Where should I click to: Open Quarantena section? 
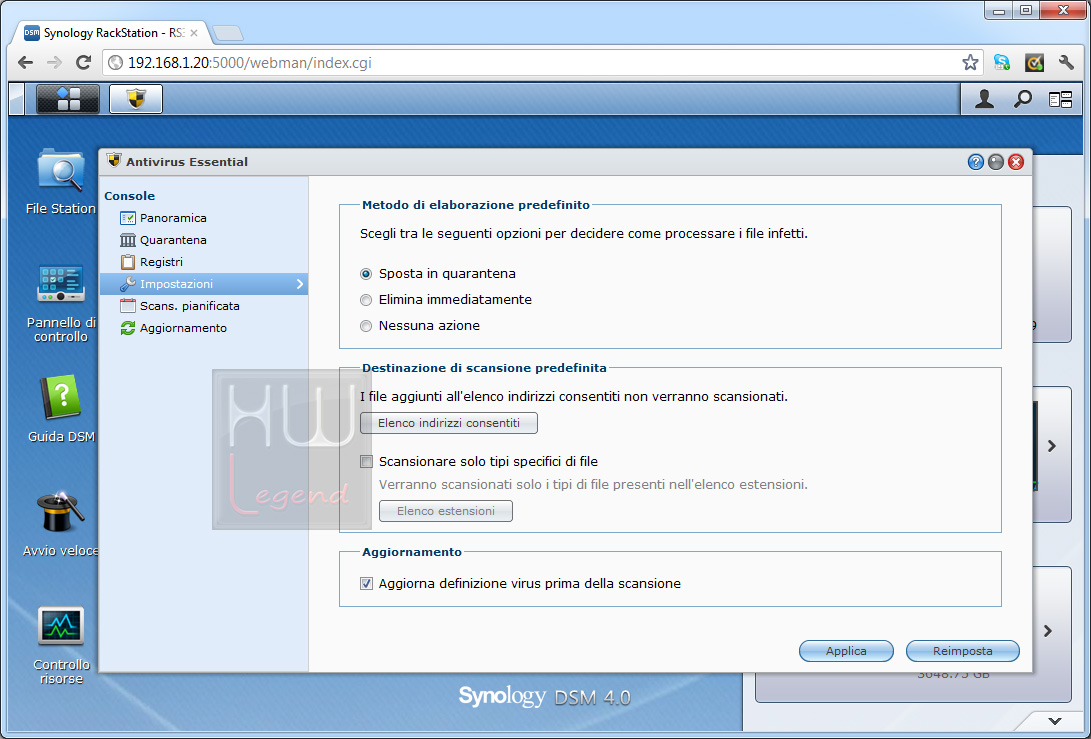(204, 240)
